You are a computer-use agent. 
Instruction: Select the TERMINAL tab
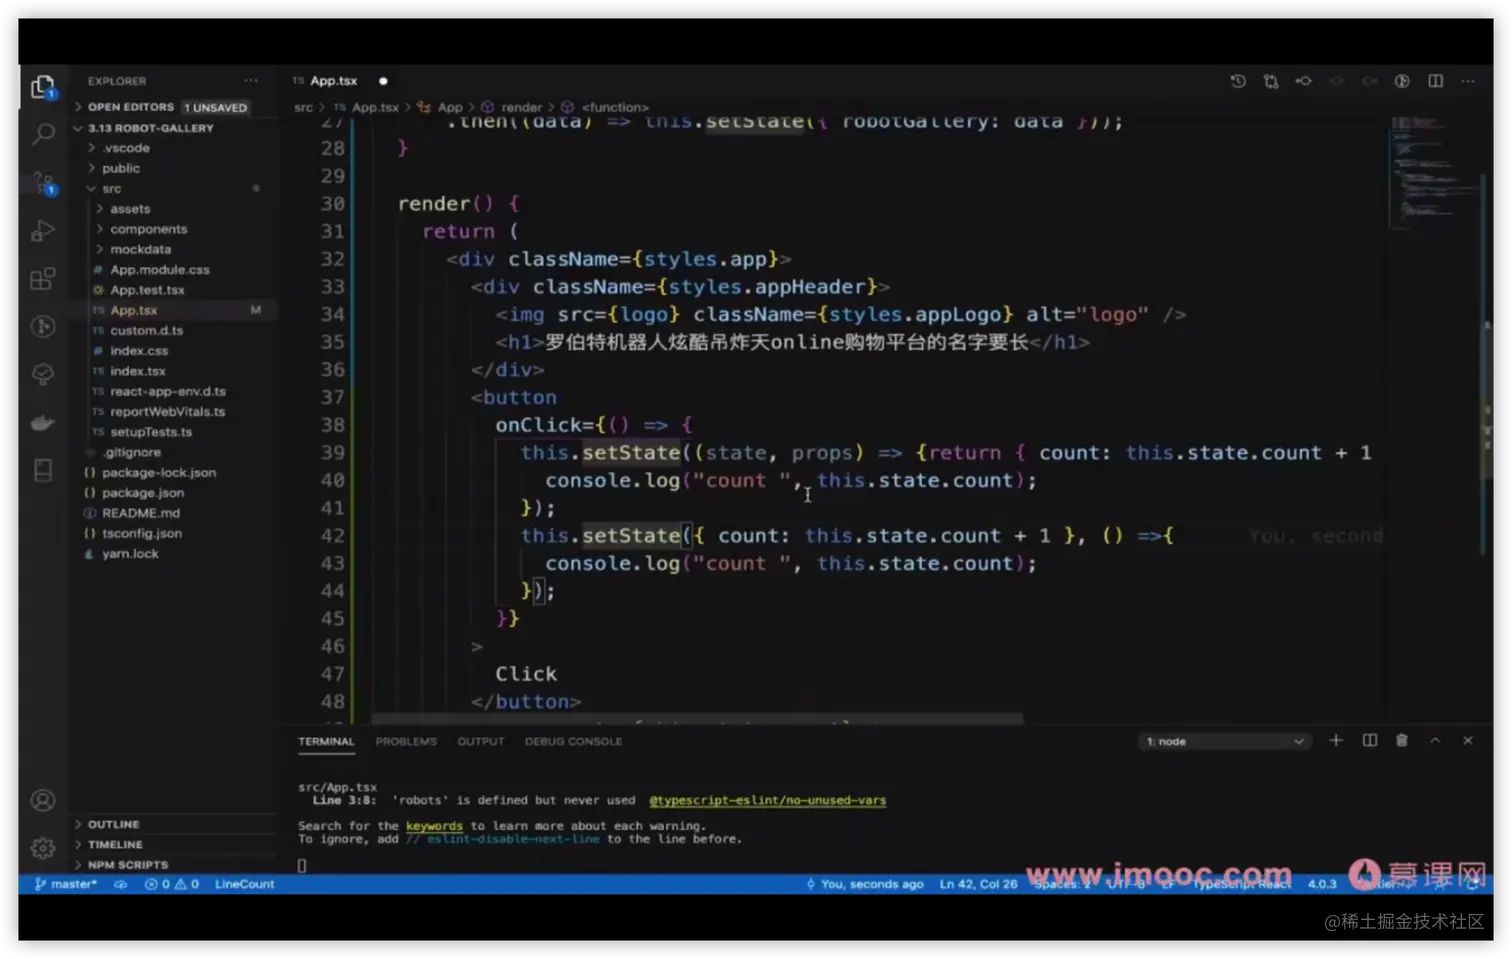click(326, 741)
